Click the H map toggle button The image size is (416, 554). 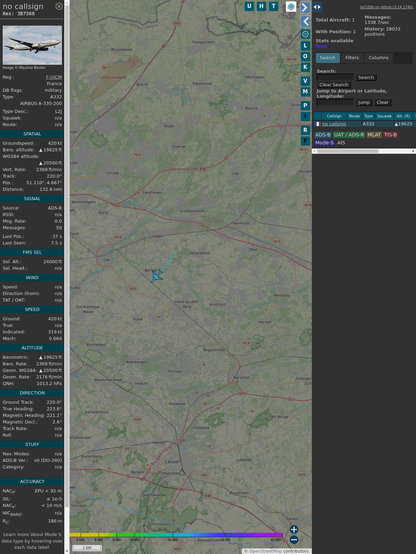click(261, 6)
